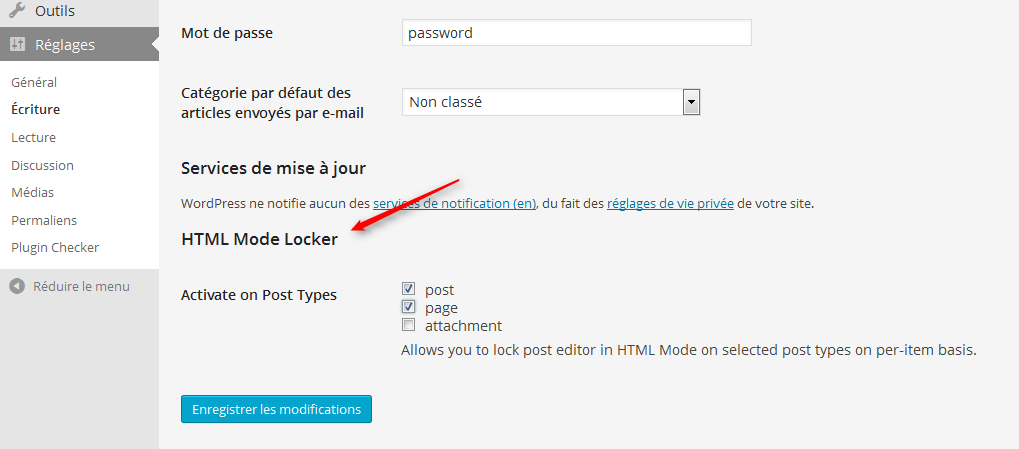Go to Lecture settings
Screen dimensions: 1019x449
click(x=33, y=138)
